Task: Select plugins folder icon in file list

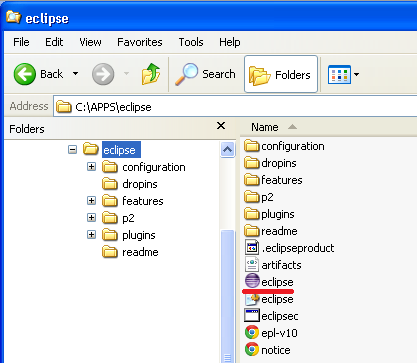Action: (252, 214)
